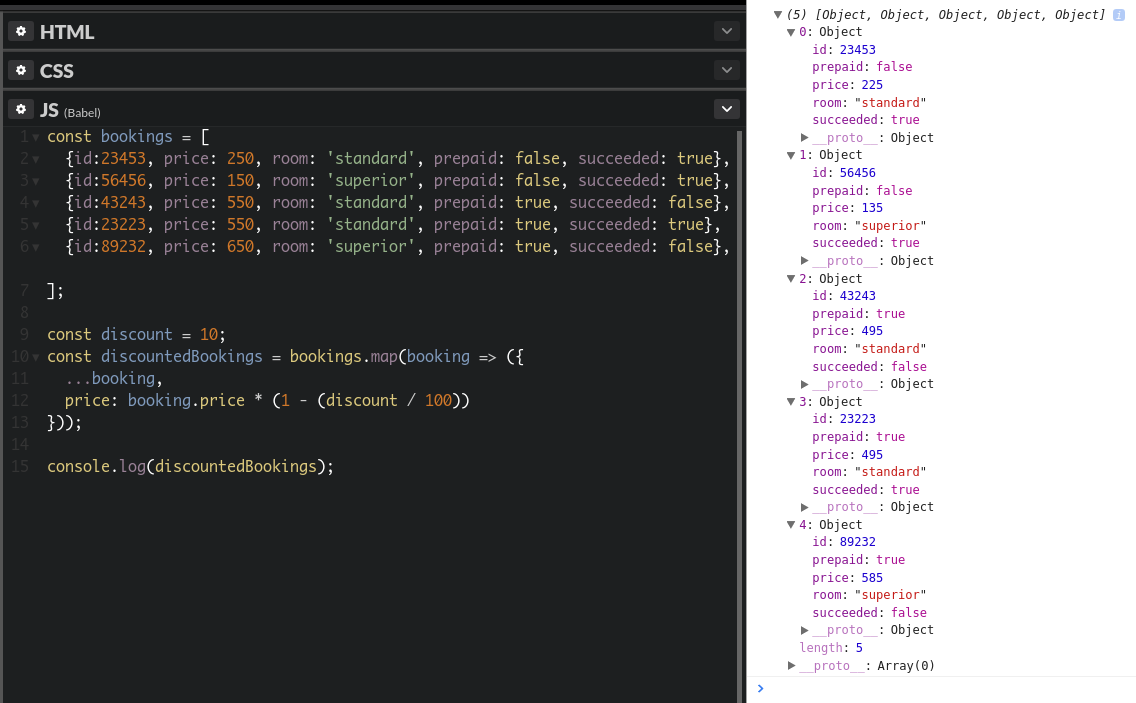1136x703 pixels.
Task: Collapse console object 0
Action: (x=791, y=32)
